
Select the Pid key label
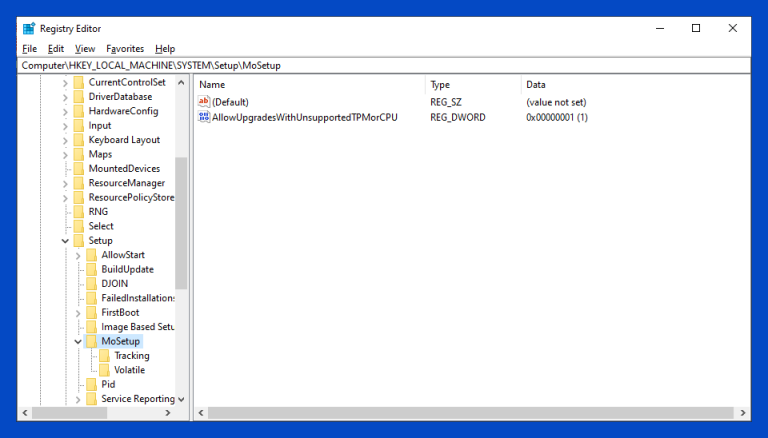point(108,384)
